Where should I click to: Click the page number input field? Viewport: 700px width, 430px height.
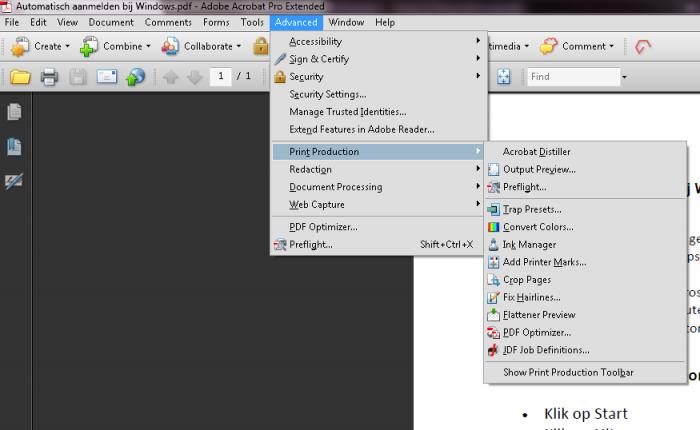tap(221, 76)
